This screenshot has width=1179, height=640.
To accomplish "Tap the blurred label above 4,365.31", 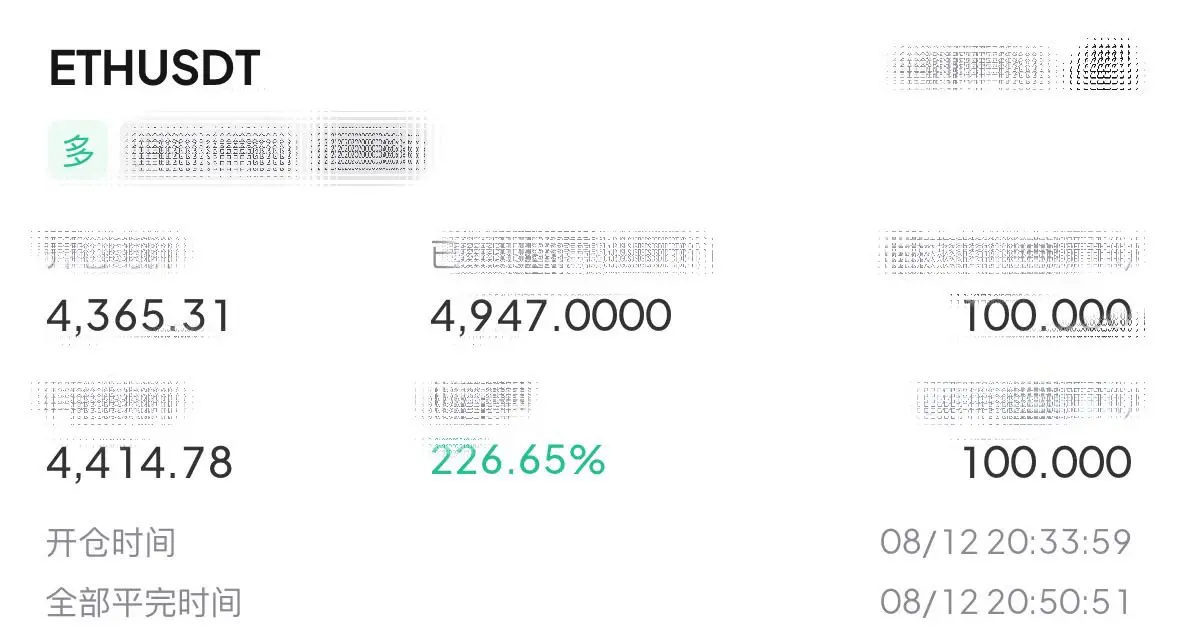I will coord(113,254).
